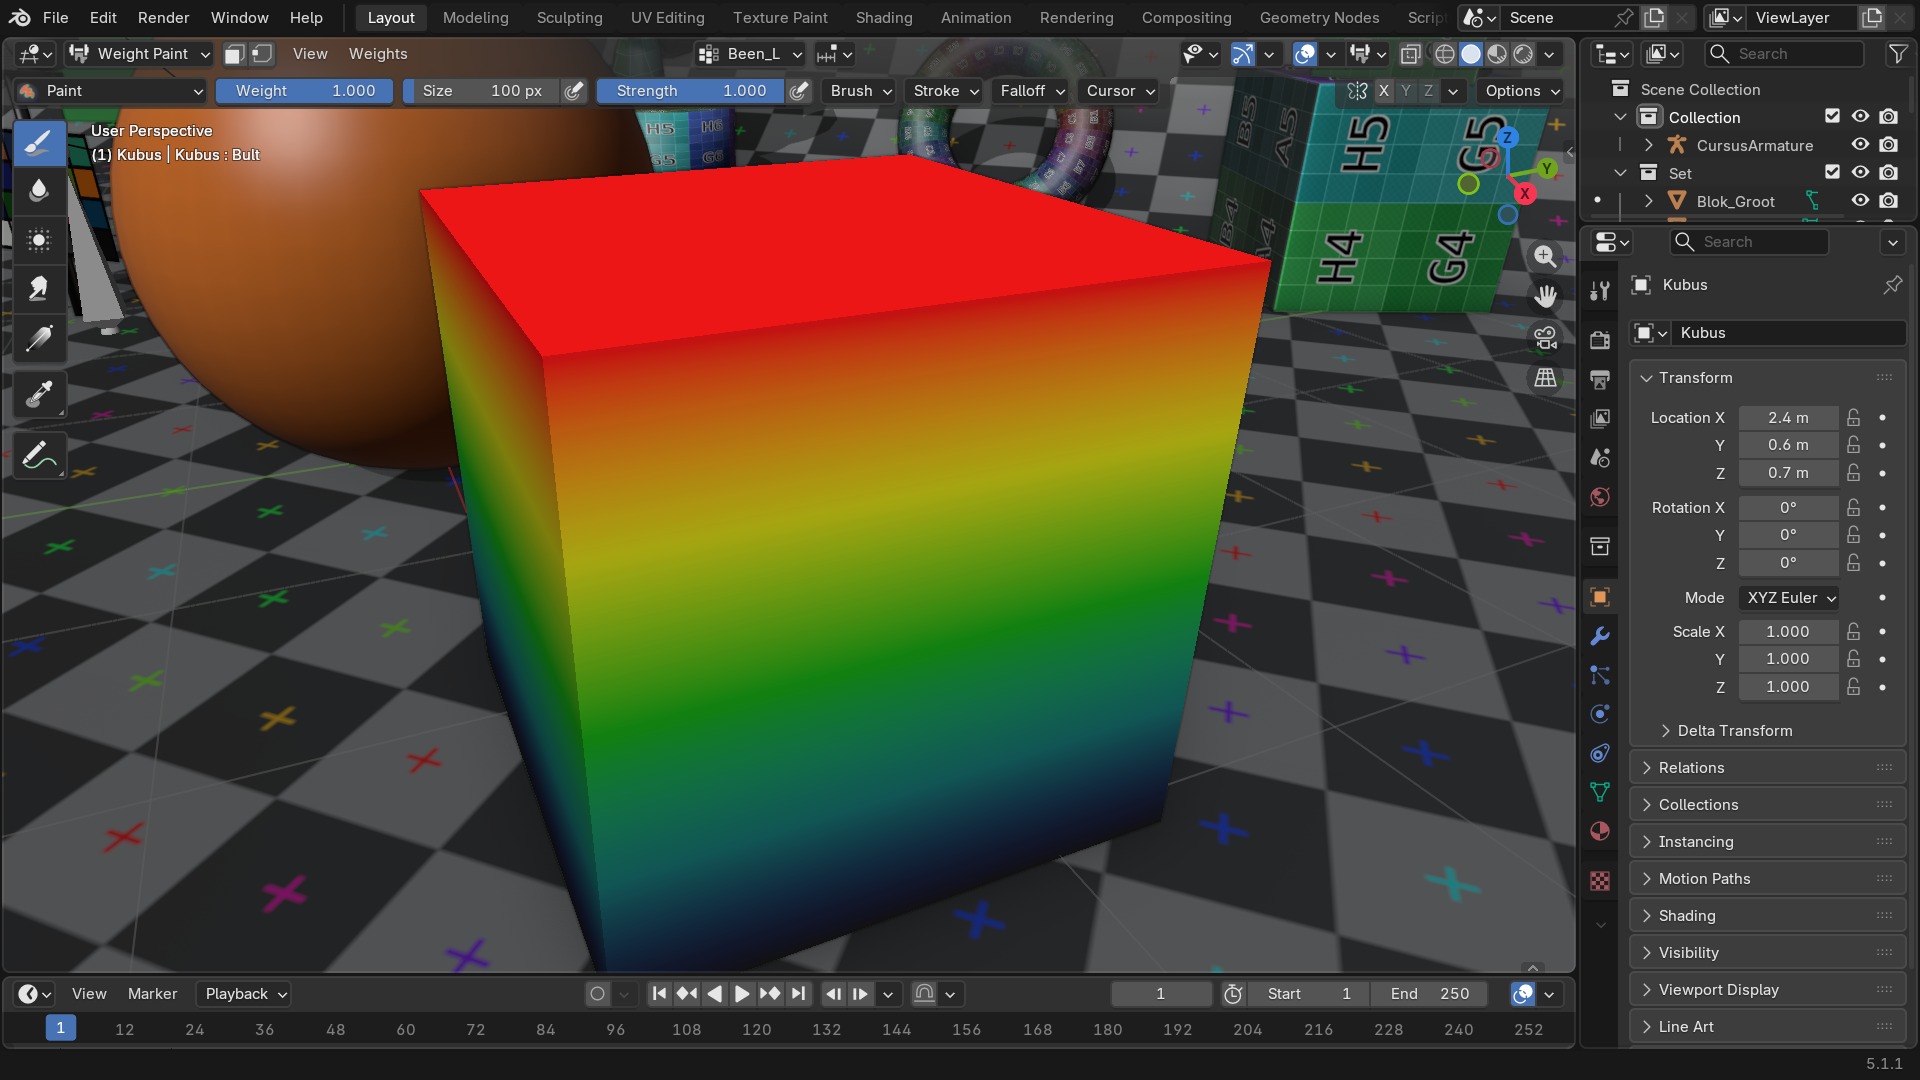Viewport: 1920px width, 1080px height.
Task: Hide CursusArmature with its eye icon
Action: click(x=1860, y=145)
